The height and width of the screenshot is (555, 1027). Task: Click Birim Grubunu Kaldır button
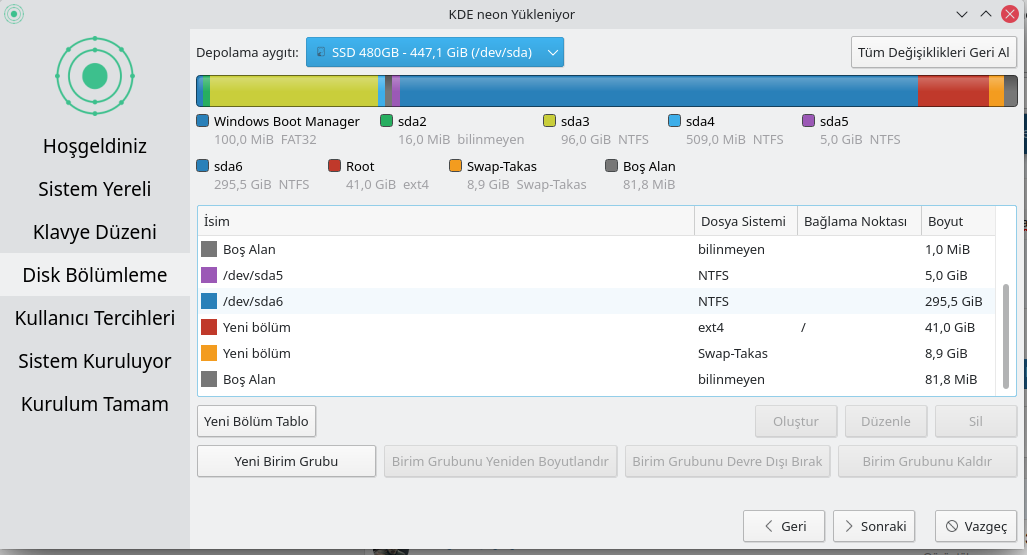(x=927, y=461)
